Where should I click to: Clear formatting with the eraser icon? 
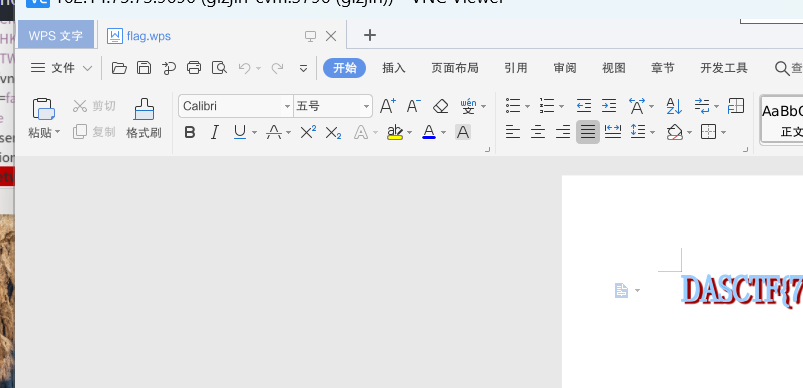pyautogui.click(x=440, y=106)
